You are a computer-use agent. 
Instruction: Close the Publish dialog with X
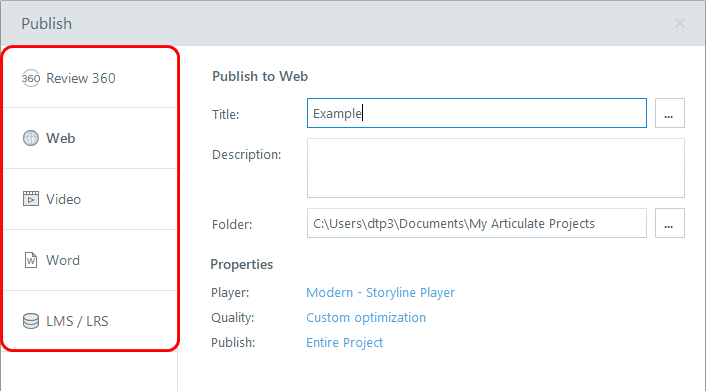680,23
